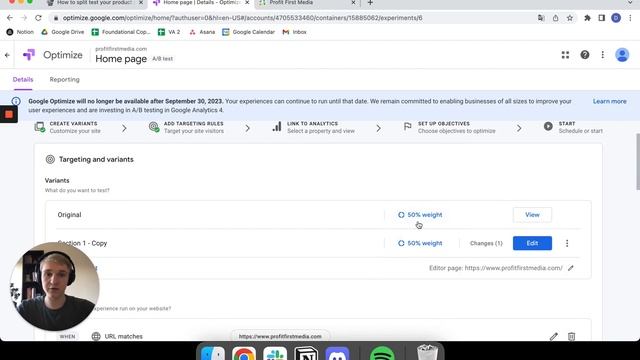Click the translate icon in address bar
This screenshot has height=360, width=640.
click(x=541, y=18)
